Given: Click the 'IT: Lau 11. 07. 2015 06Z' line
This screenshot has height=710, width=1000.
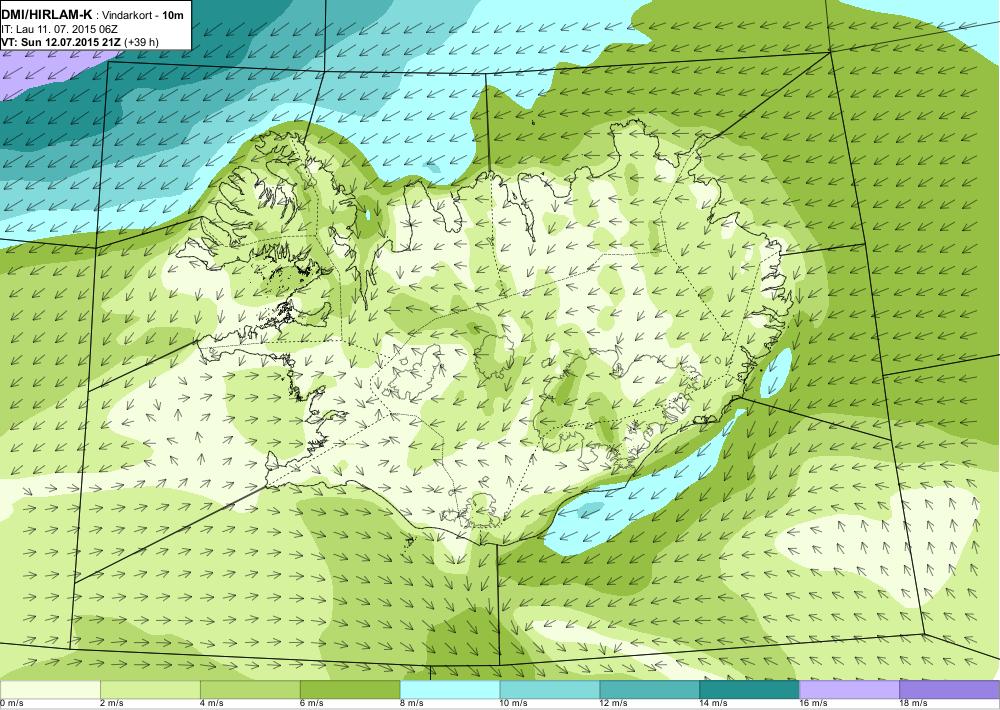Looking at the screenshot, I should (x=59, y=29).
